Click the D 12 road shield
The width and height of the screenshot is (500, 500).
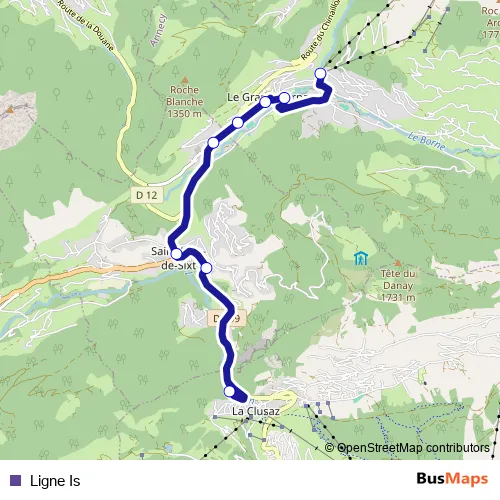[x=147, y=195]
